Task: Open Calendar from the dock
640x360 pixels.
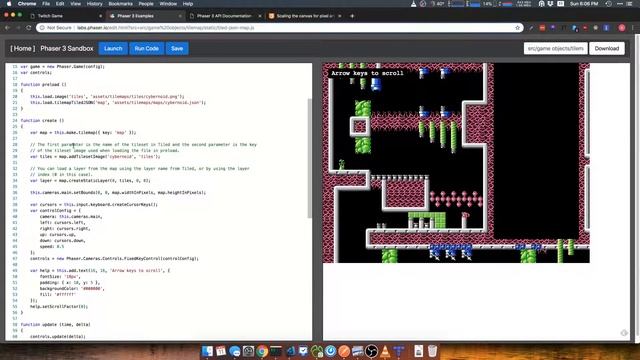Action: pyautogui.click(x=221, y=351)
